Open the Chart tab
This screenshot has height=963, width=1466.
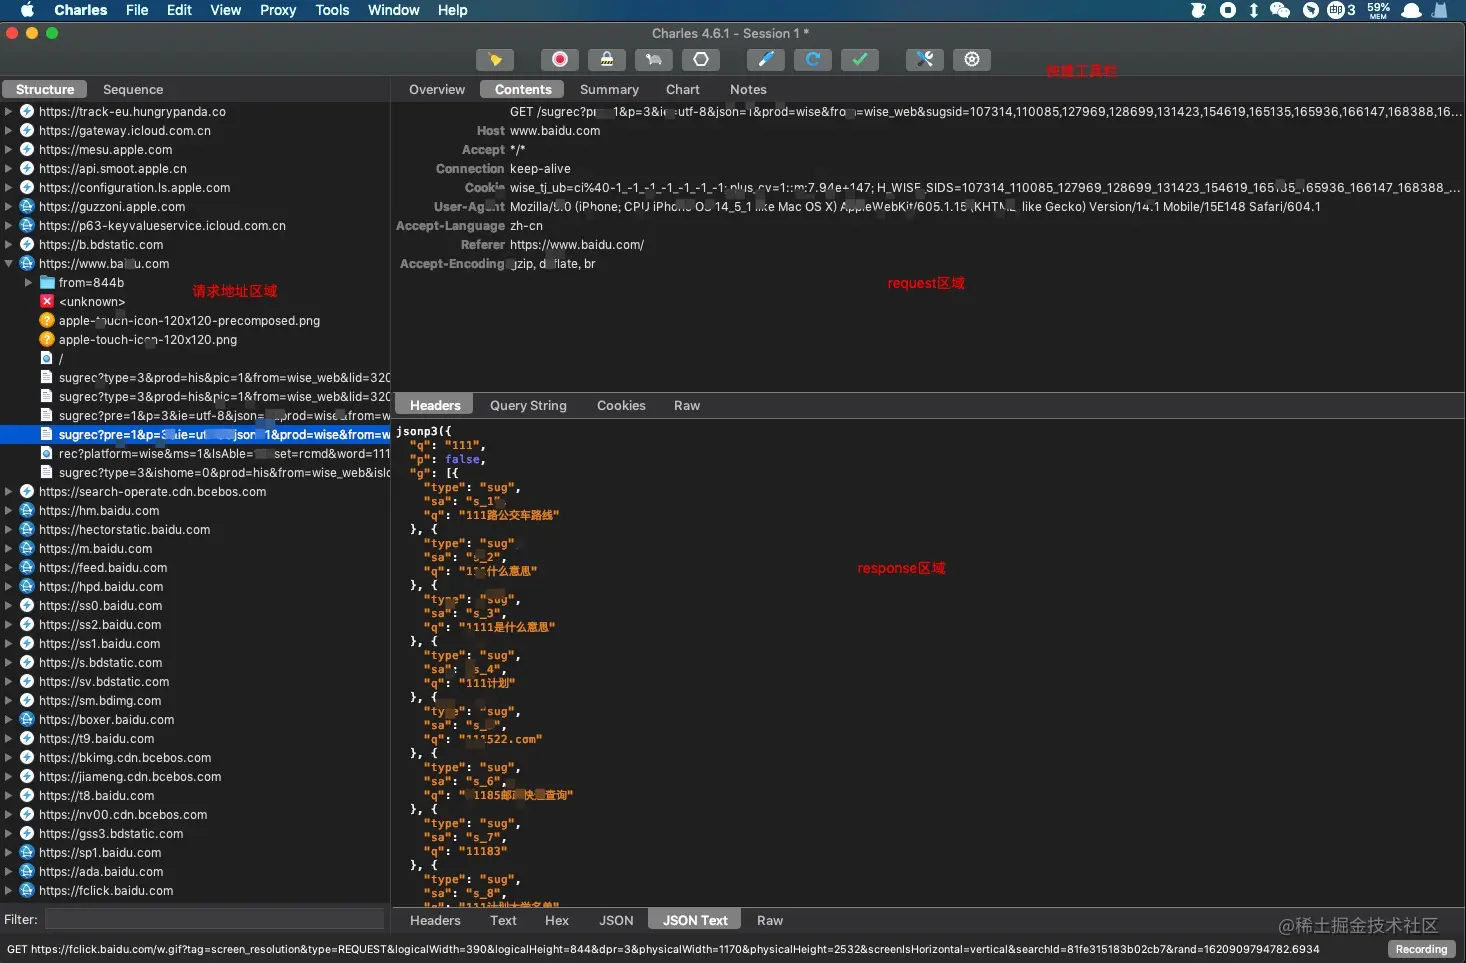coord(683,89)
